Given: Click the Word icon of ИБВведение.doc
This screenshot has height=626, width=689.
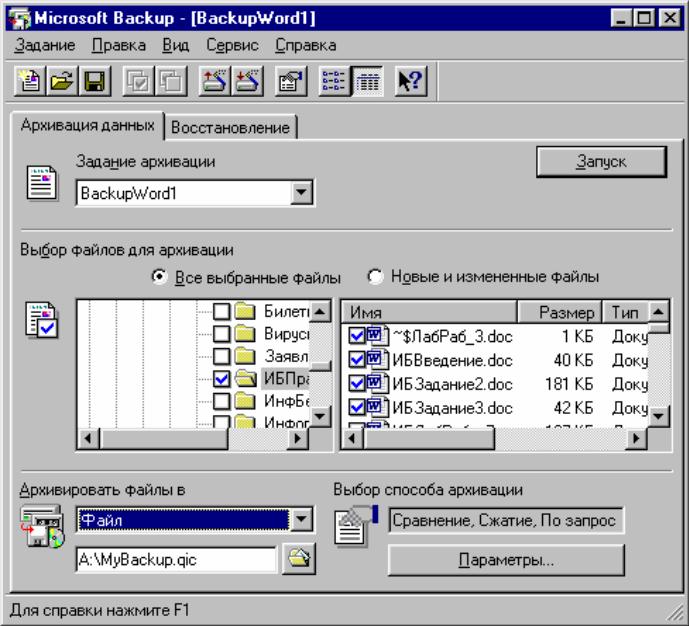Looking at the screenshot, I should (x=377, y=360).
